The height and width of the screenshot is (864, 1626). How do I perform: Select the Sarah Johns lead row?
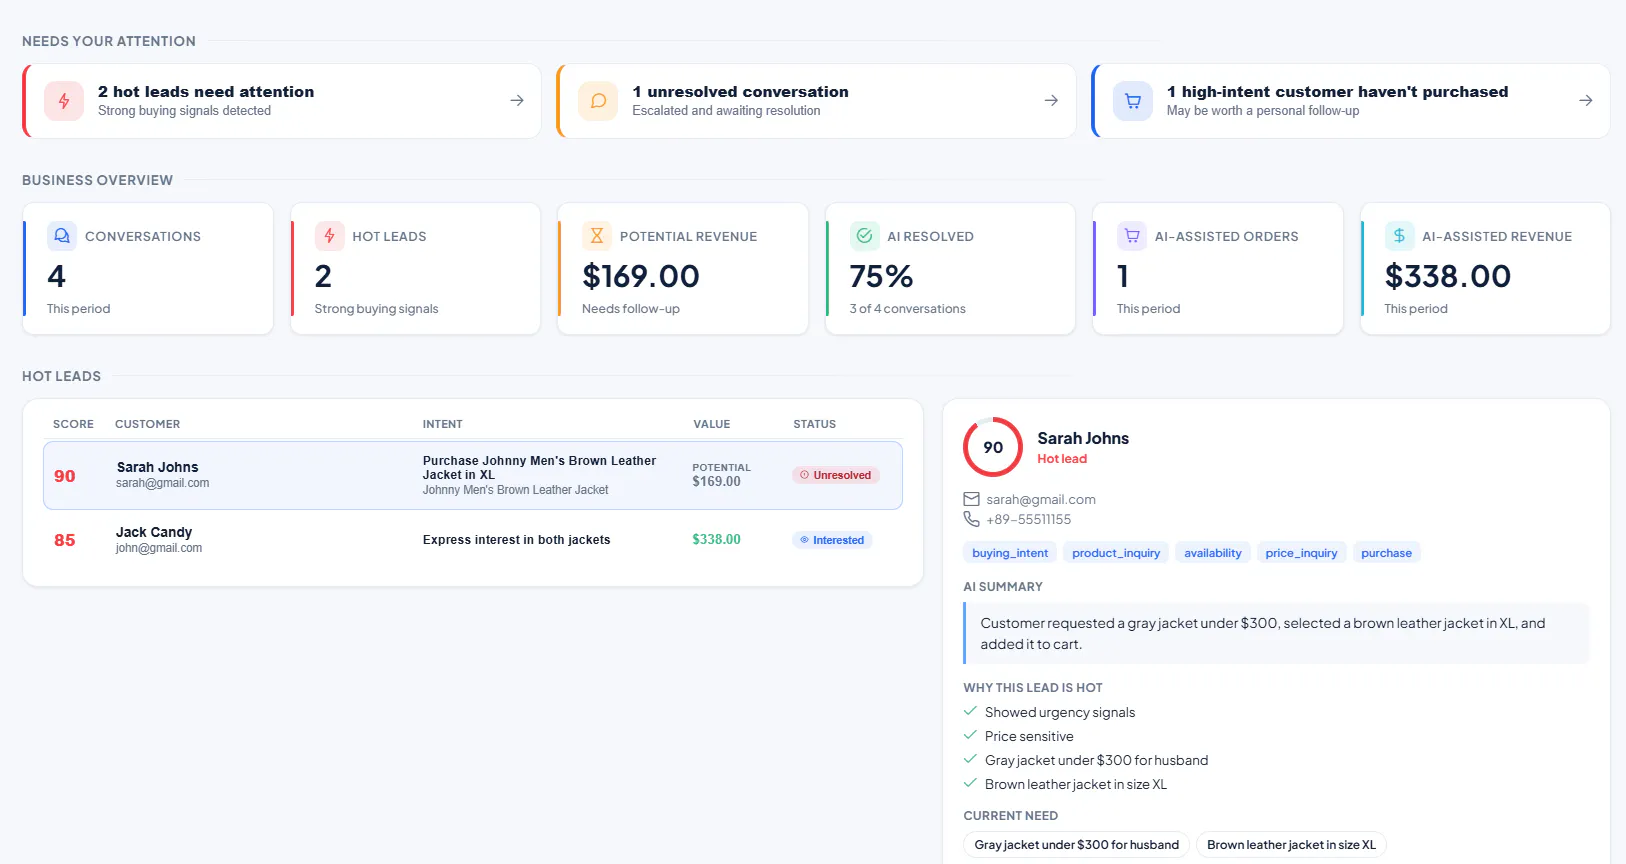click(473, 475)
